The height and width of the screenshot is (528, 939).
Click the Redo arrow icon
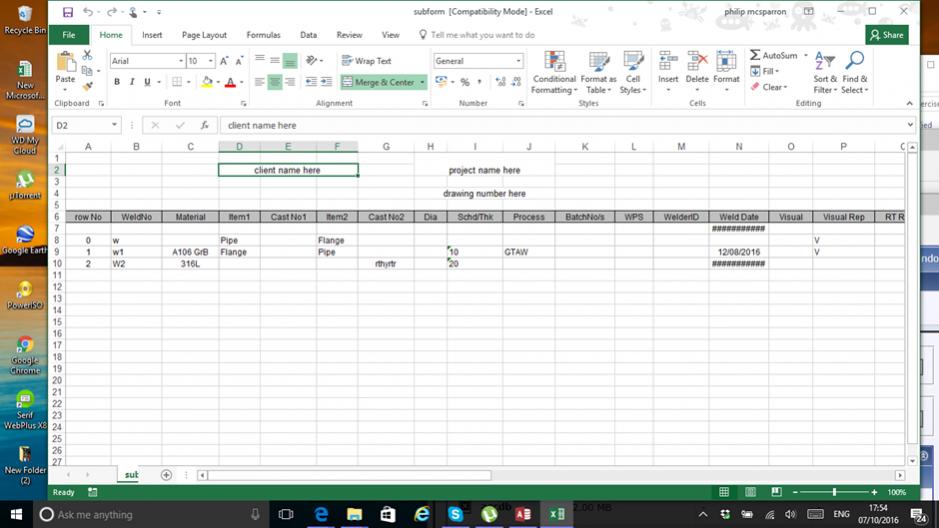pyautogui.click(x=111, y=12)
